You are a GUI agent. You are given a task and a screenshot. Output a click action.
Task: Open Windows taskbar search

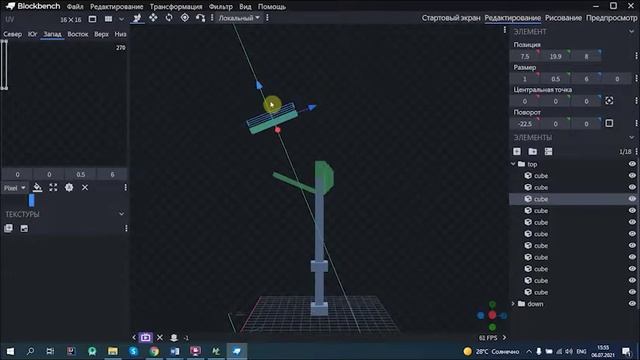coord(31,351)
